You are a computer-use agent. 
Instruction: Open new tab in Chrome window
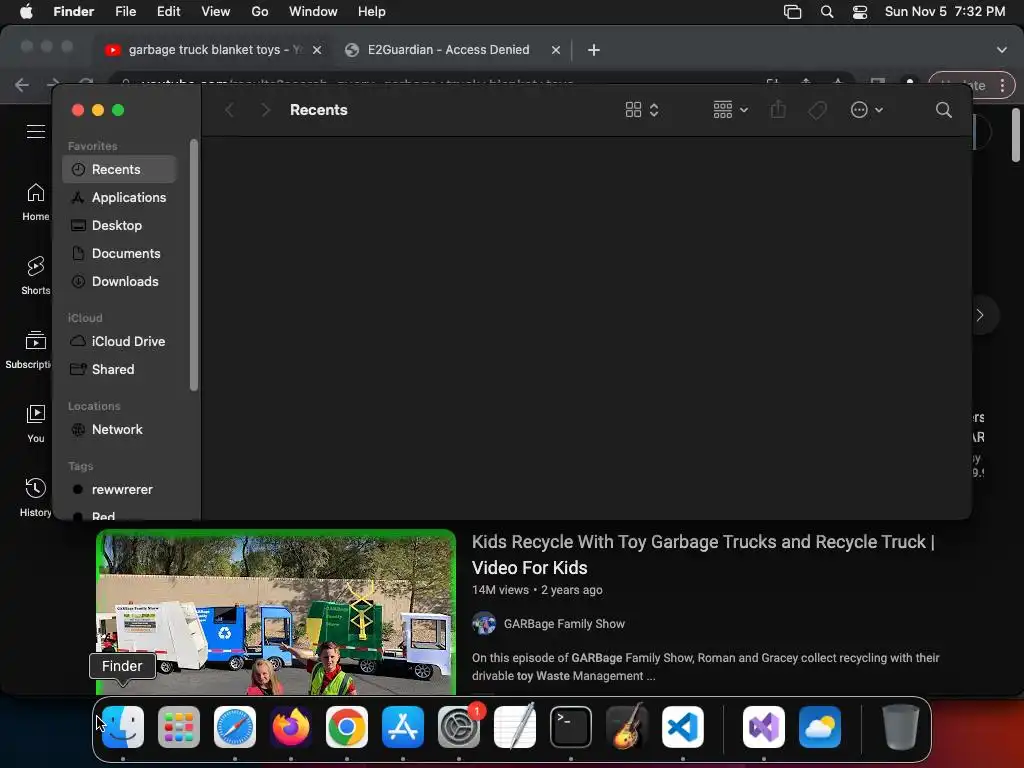tap(594, 50)
